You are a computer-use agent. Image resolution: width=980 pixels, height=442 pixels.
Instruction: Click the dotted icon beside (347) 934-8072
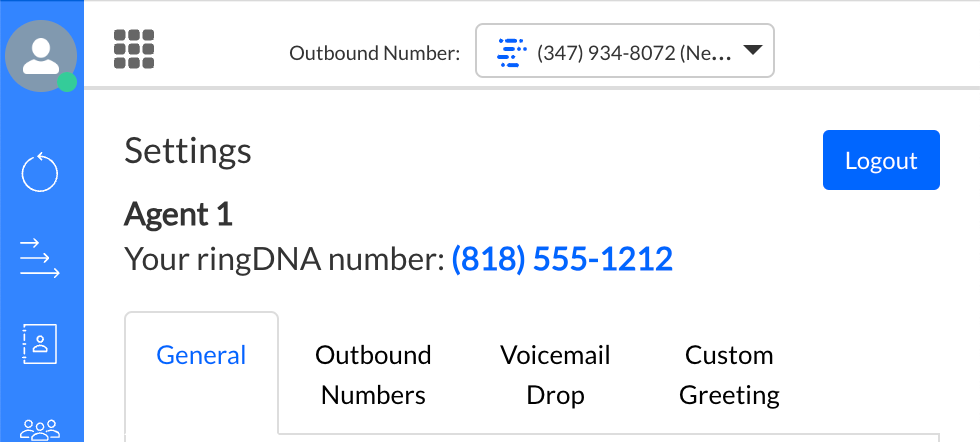pos(511,52)
